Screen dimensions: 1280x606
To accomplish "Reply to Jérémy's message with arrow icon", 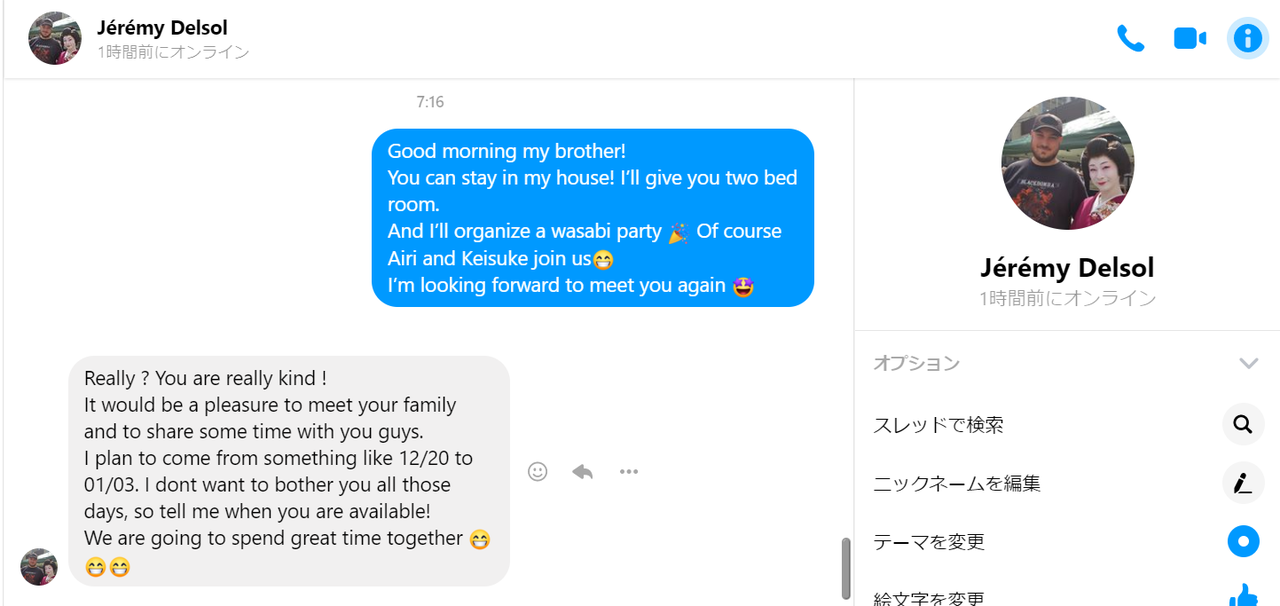I will 583,472.
